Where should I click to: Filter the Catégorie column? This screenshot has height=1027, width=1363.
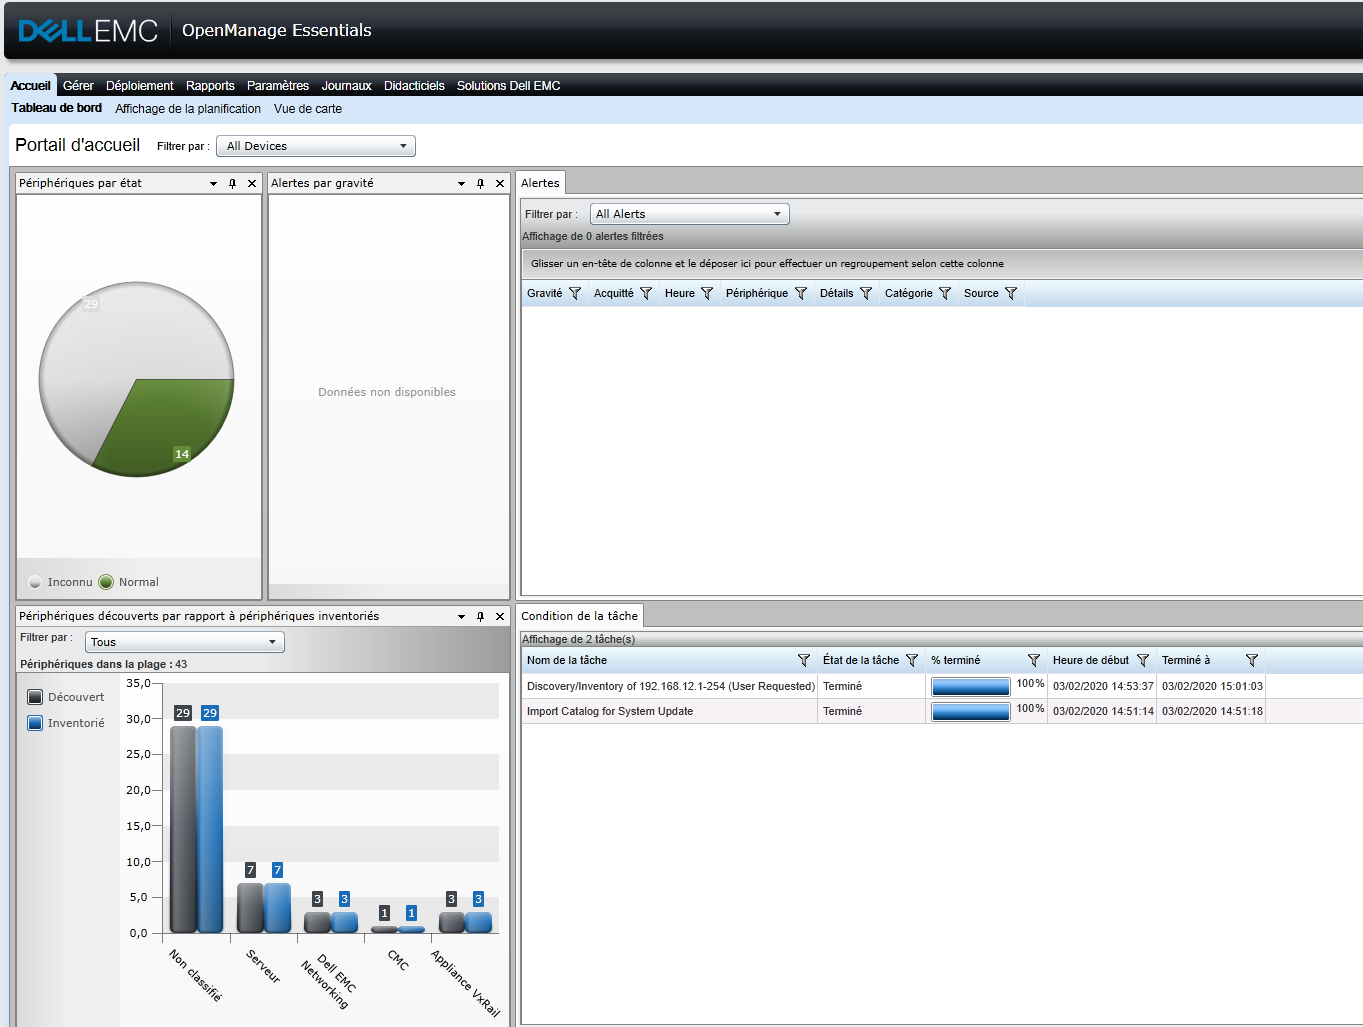tap(945, 293)
